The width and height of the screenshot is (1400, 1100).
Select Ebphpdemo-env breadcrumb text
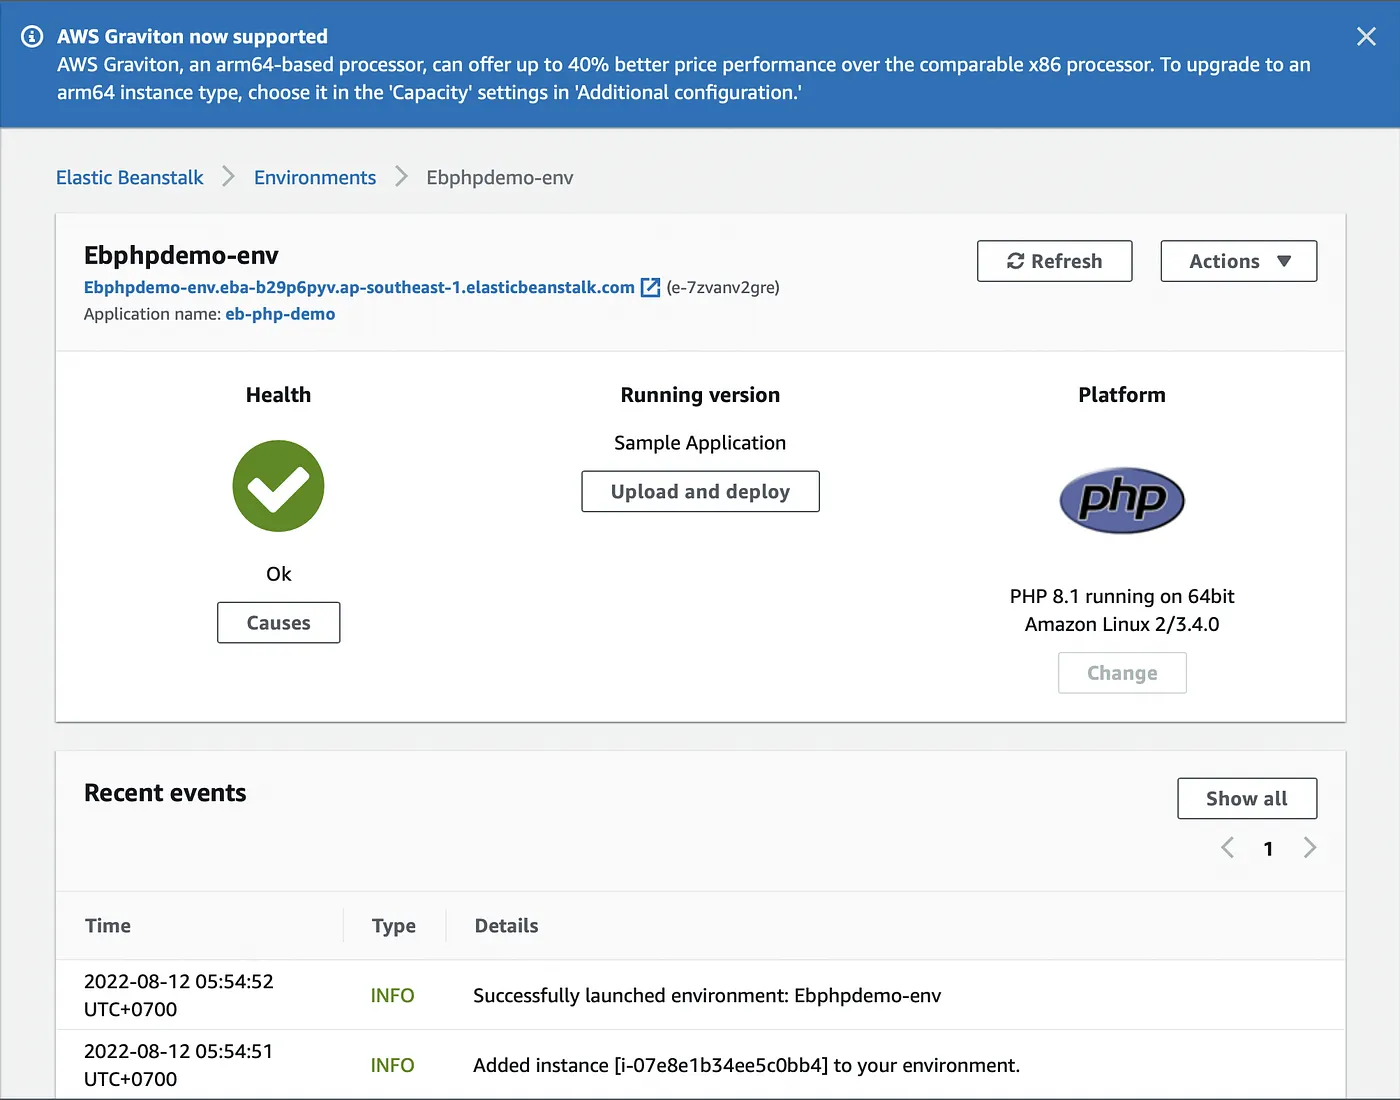point(500,178)
